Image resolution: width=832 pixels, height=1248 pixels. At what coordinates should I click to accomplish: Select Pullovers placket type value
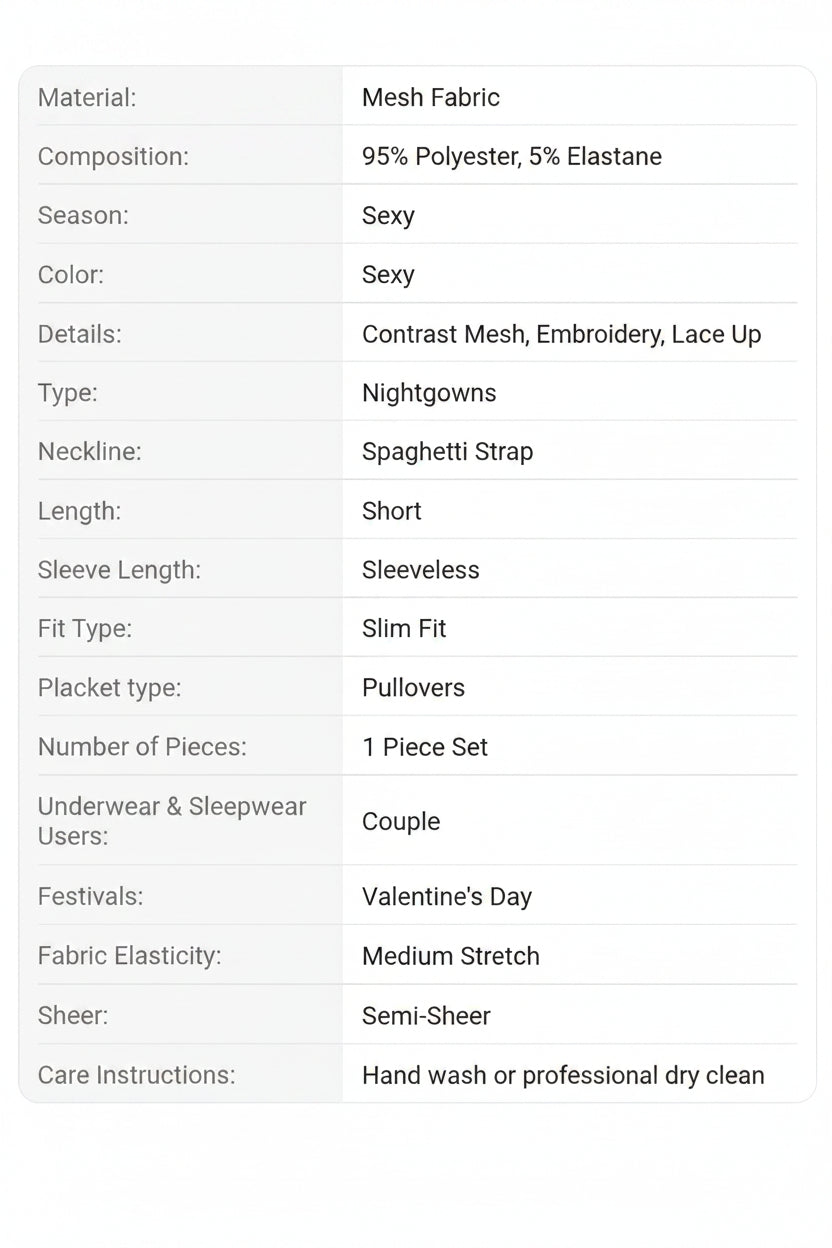pyautogui.click(x=413, y=688)
